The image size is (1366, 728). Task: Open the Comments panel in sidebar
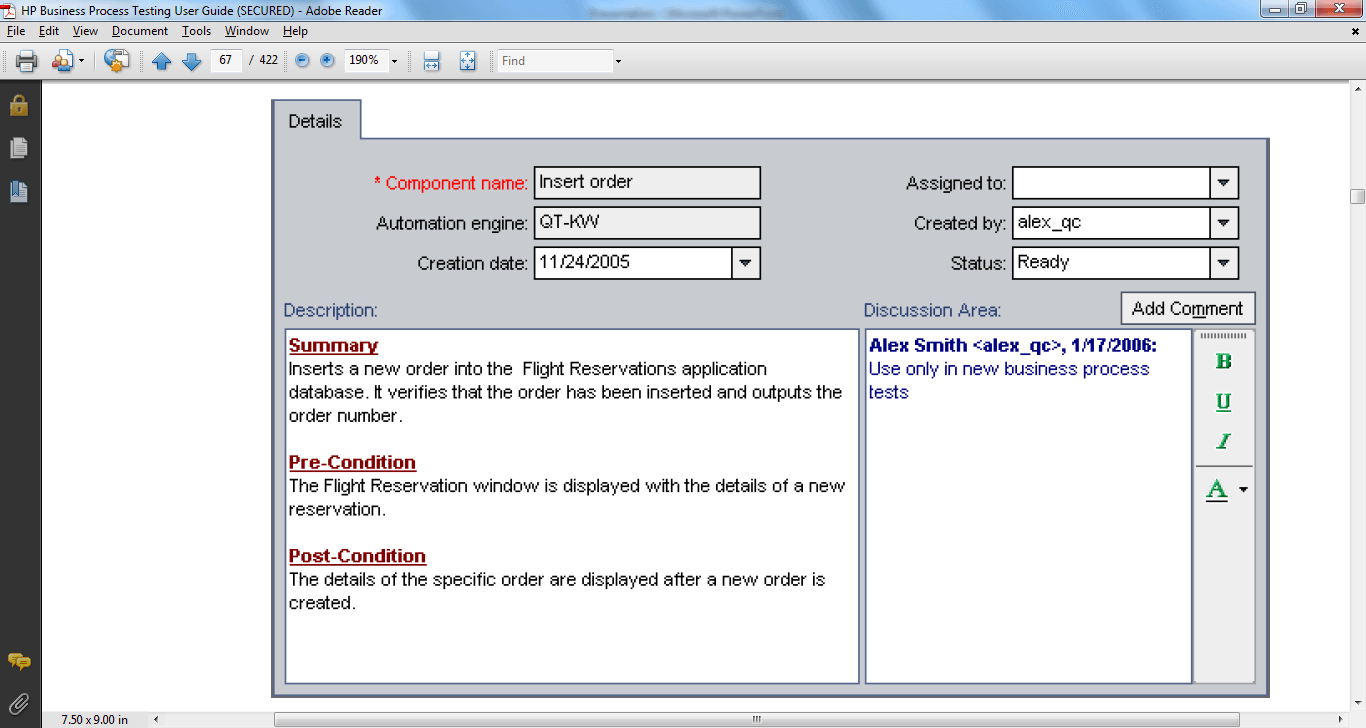coord(19,662)
